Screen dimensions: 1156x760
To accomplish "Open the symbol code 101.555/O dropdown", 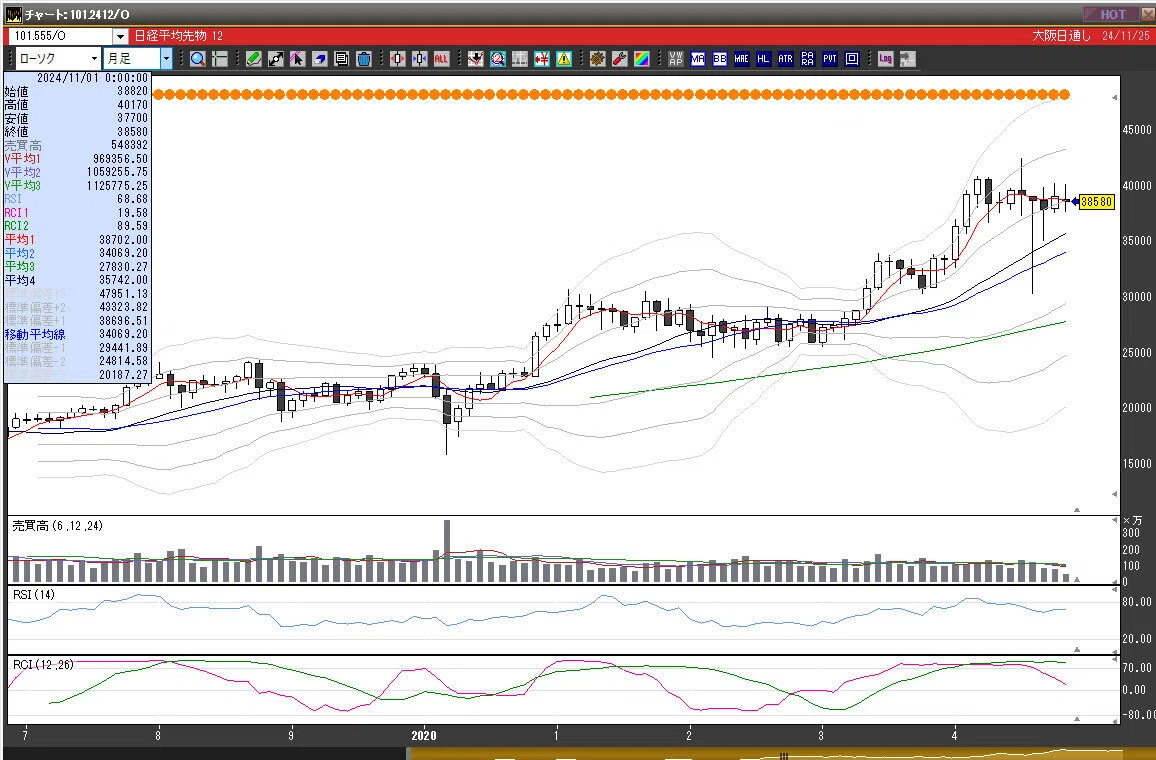I will pyautogui.click(x=121, y=36).
